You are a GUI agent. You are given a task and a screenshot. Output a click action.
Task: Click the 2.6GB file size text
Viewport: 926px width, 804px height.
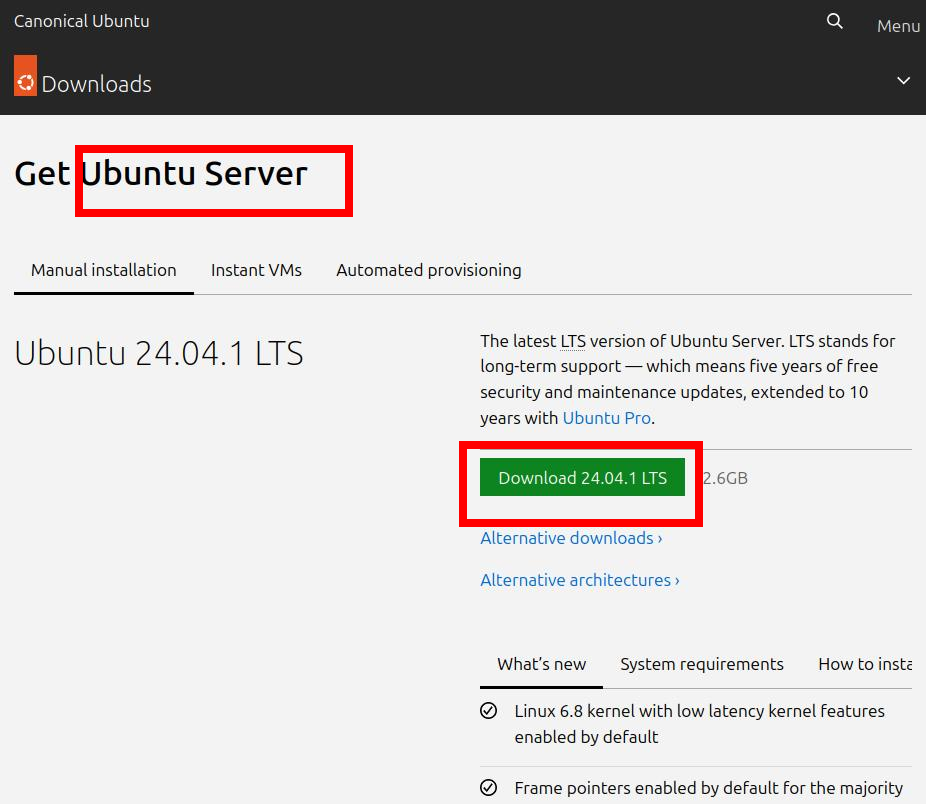pyautogui.click(x=725, y=478)
